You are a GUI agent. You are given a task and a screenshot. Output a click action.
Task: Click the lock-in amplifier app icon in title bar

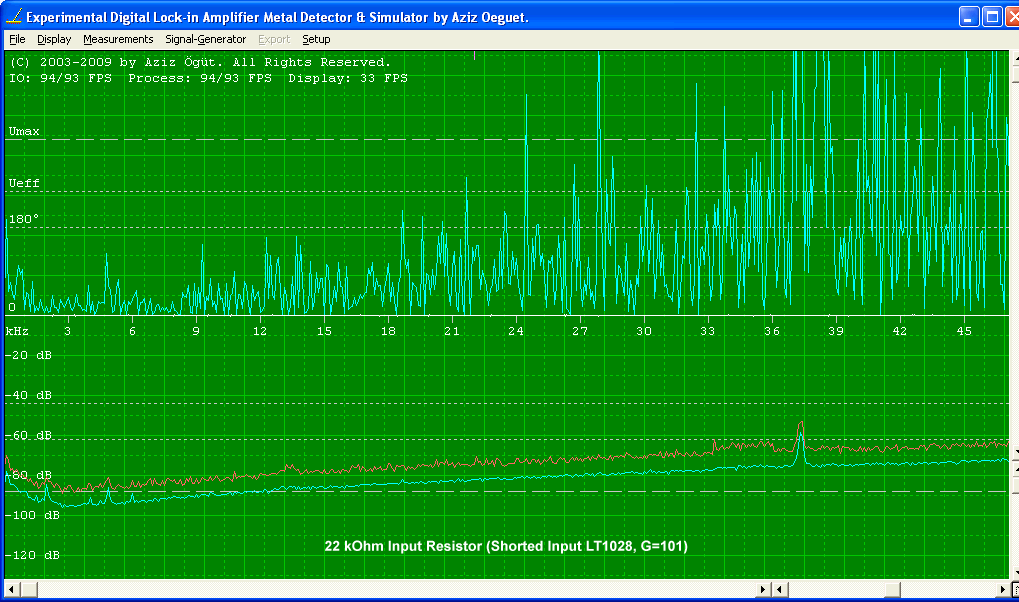pos(13,17)
